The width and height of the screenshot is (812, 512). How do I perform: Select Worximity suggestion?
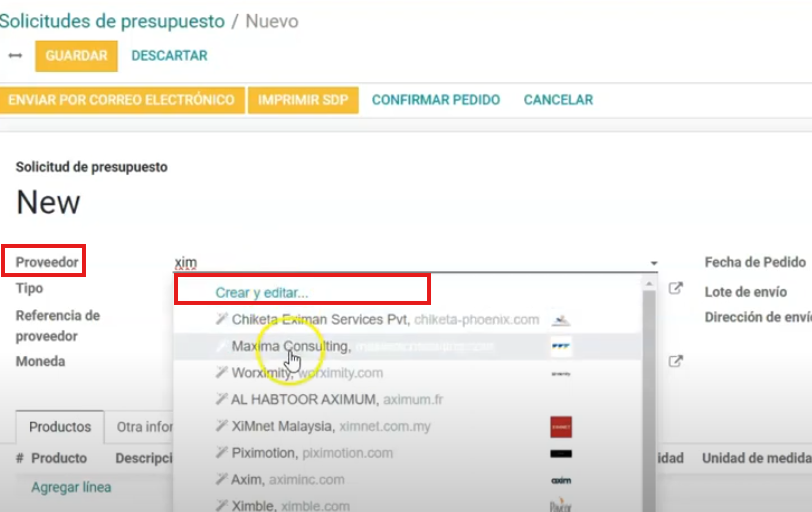407,373
